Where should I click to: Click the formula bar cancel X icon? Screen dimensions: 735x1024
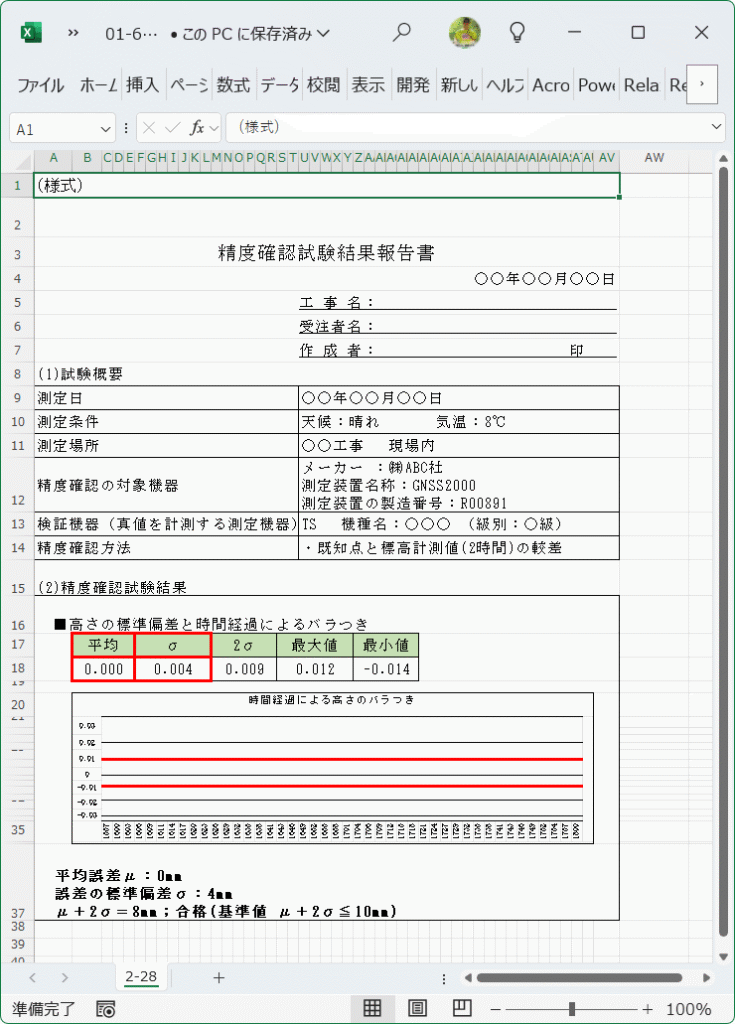(x=149, y=128)
